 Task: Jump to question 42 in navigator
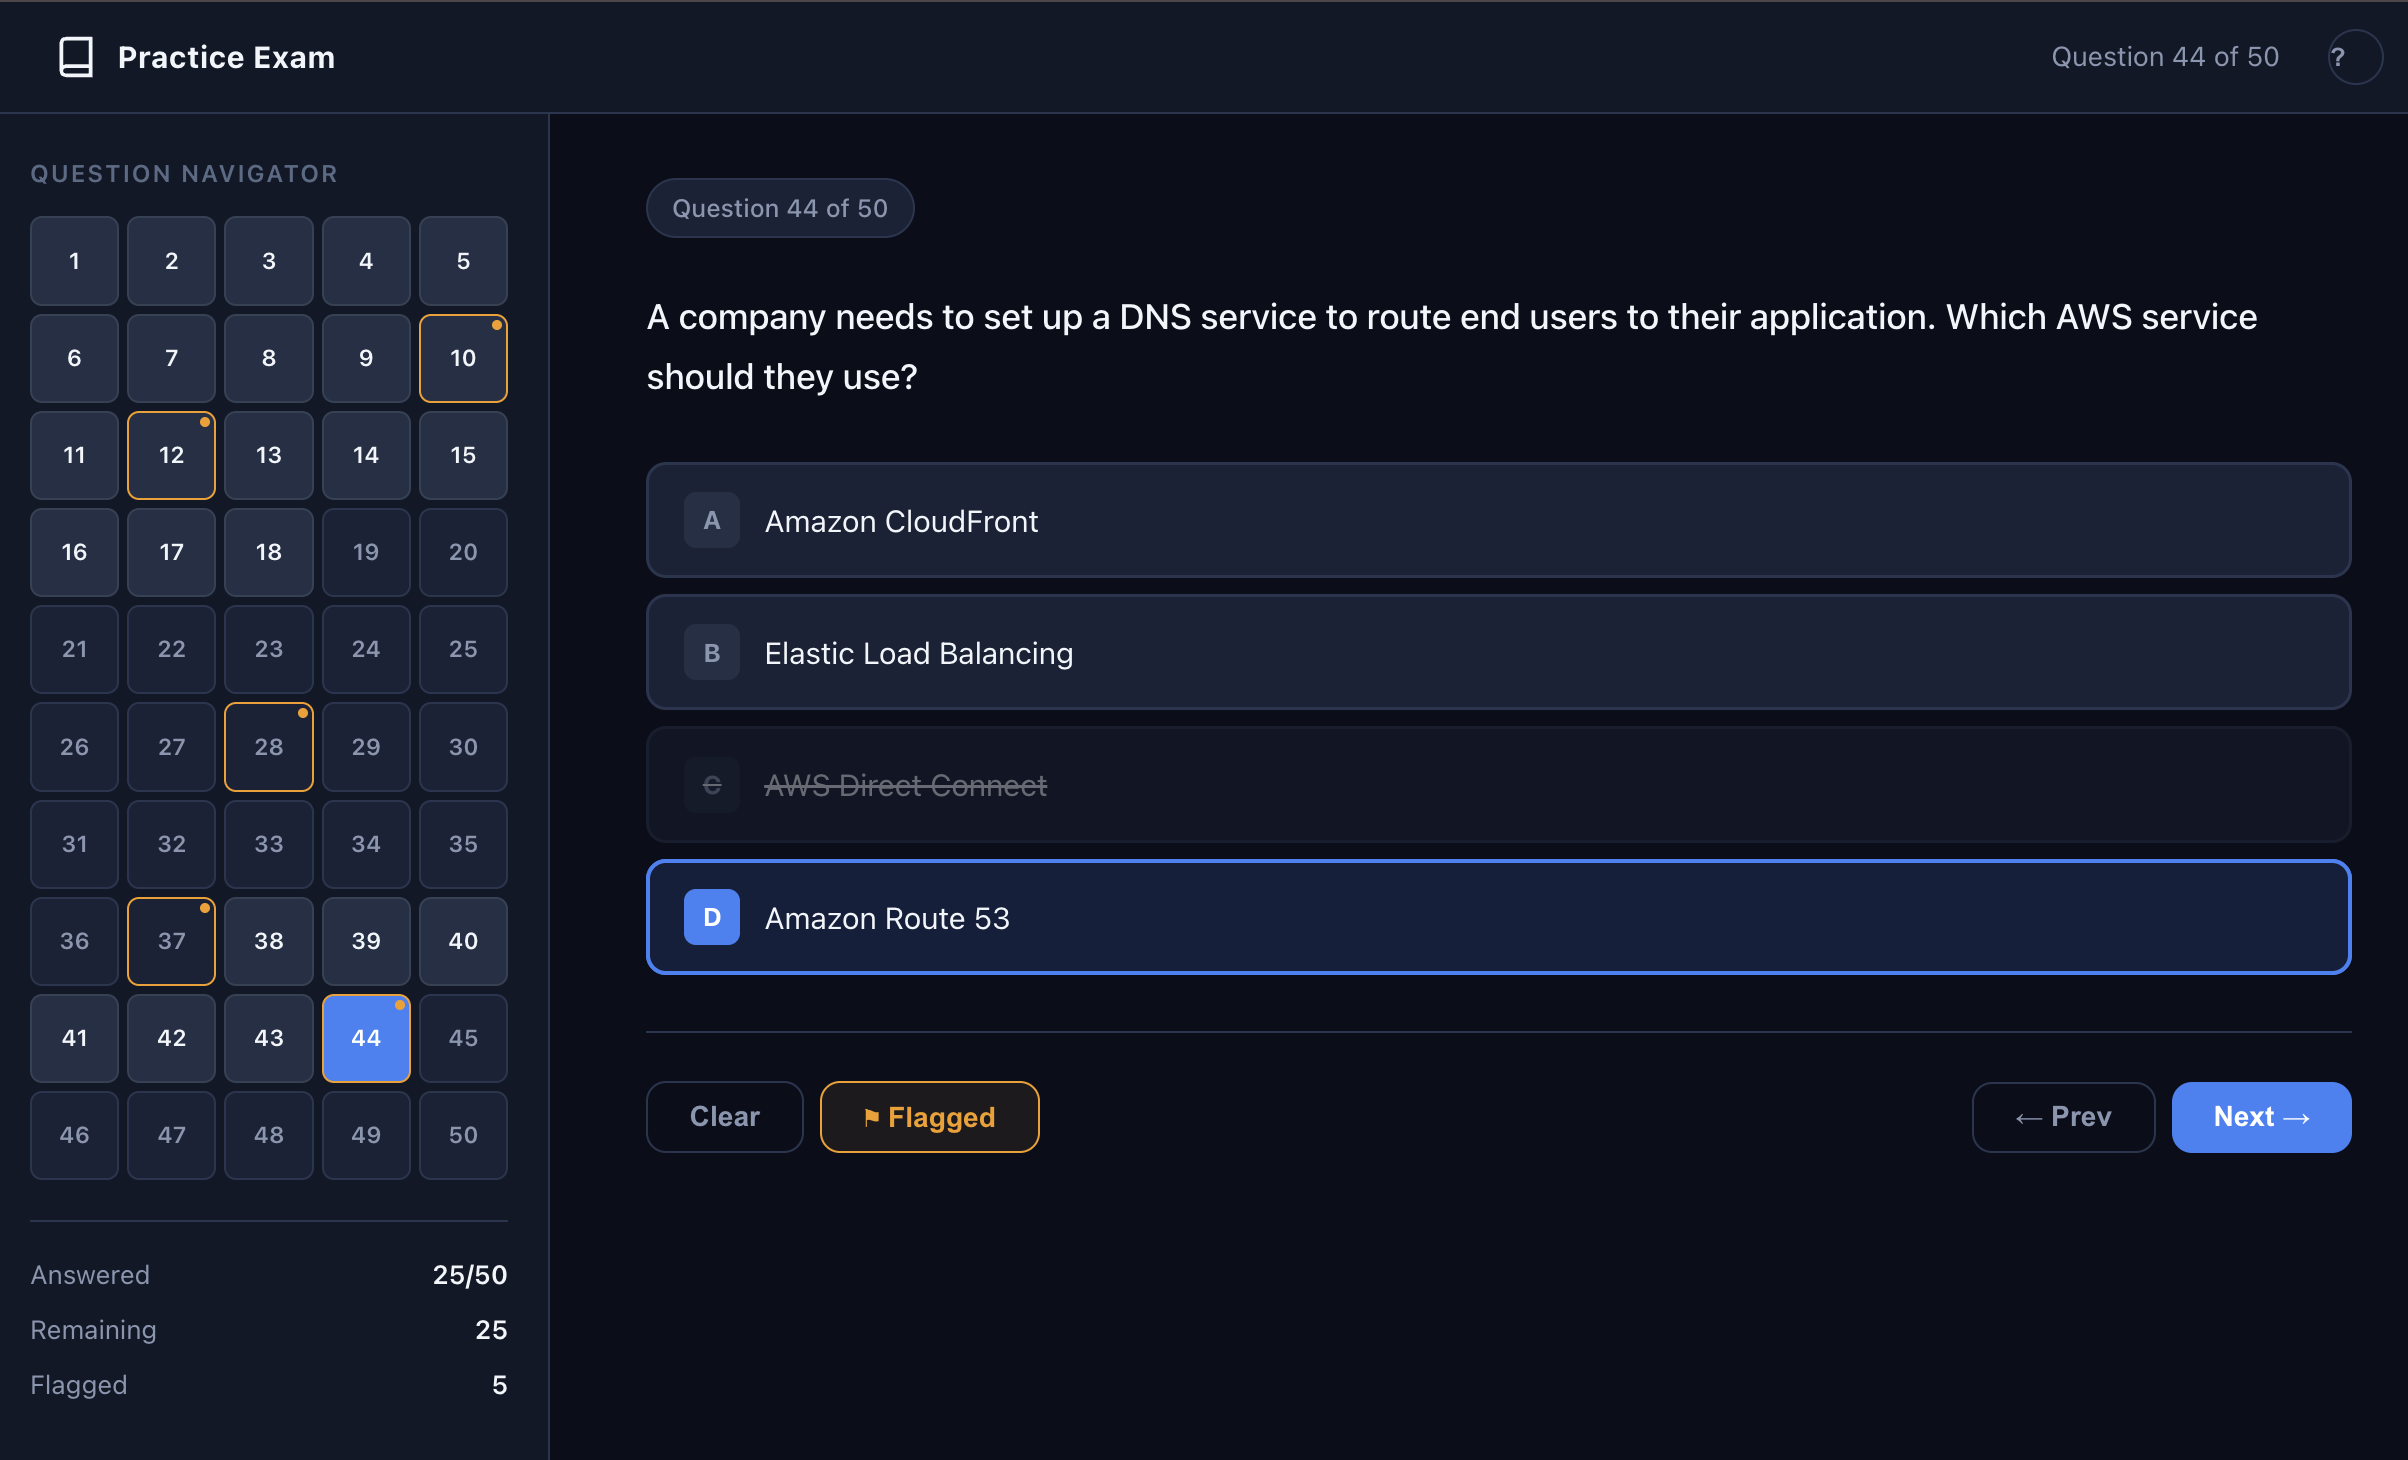tap(171, 1038)
